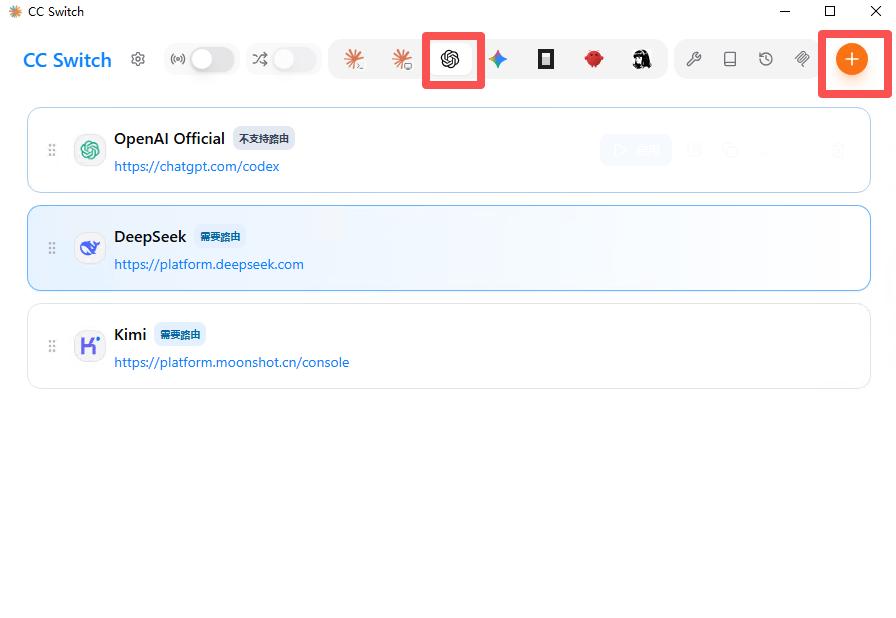Open the chatgpt.com/codex link
Screen dimensions: 896x618
(x=197, y=167)
